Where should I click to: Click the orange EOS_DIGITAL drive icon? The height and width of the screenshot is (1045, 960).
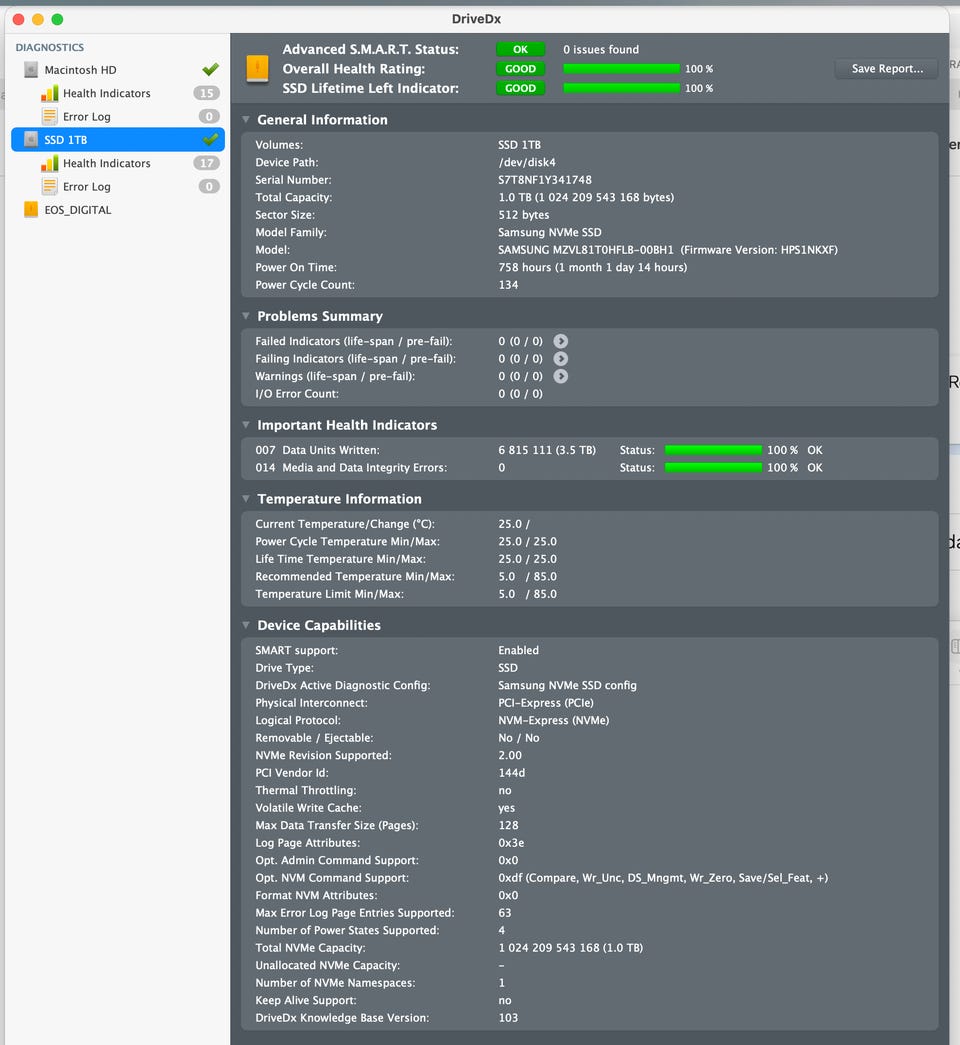tap(31, 210)
